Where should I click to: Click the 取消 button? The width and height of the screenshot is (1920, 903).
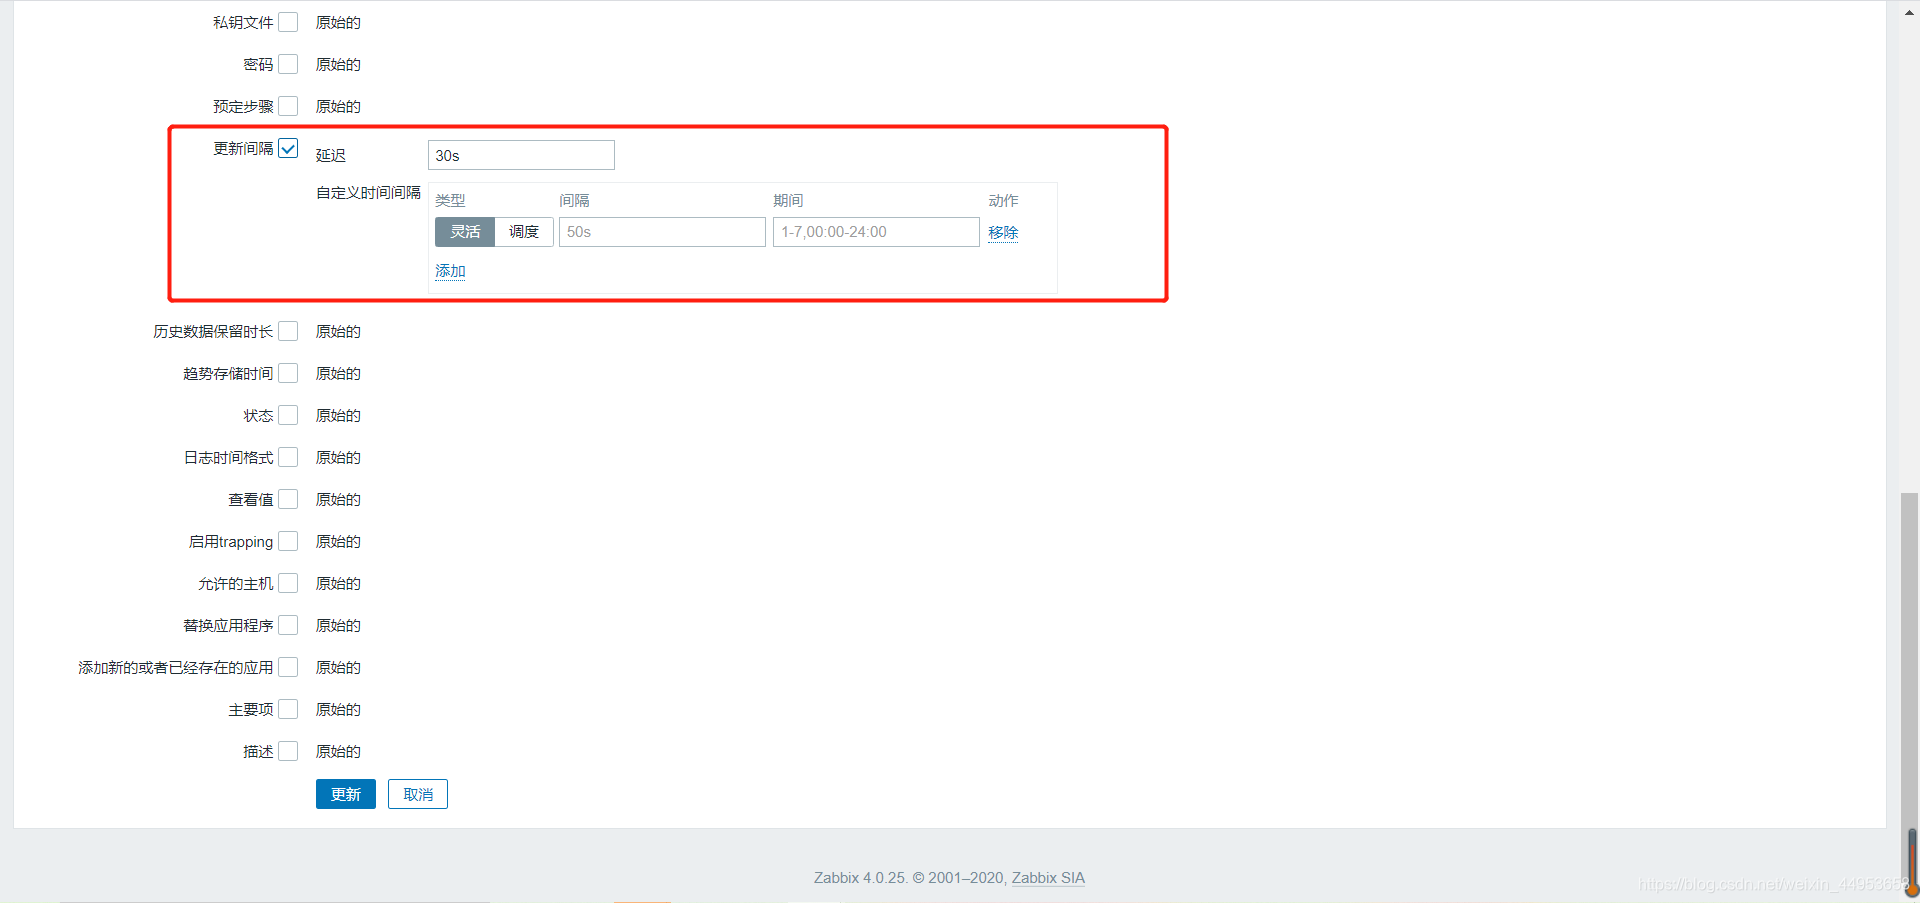point(418,794)
